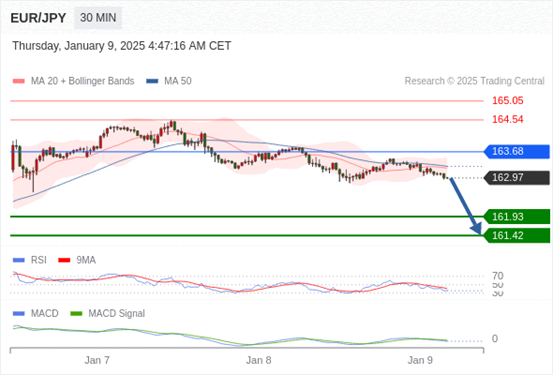Click the blue MACD legend swatch
Viewport: 553px width, 375px height.
coord(19,314)
